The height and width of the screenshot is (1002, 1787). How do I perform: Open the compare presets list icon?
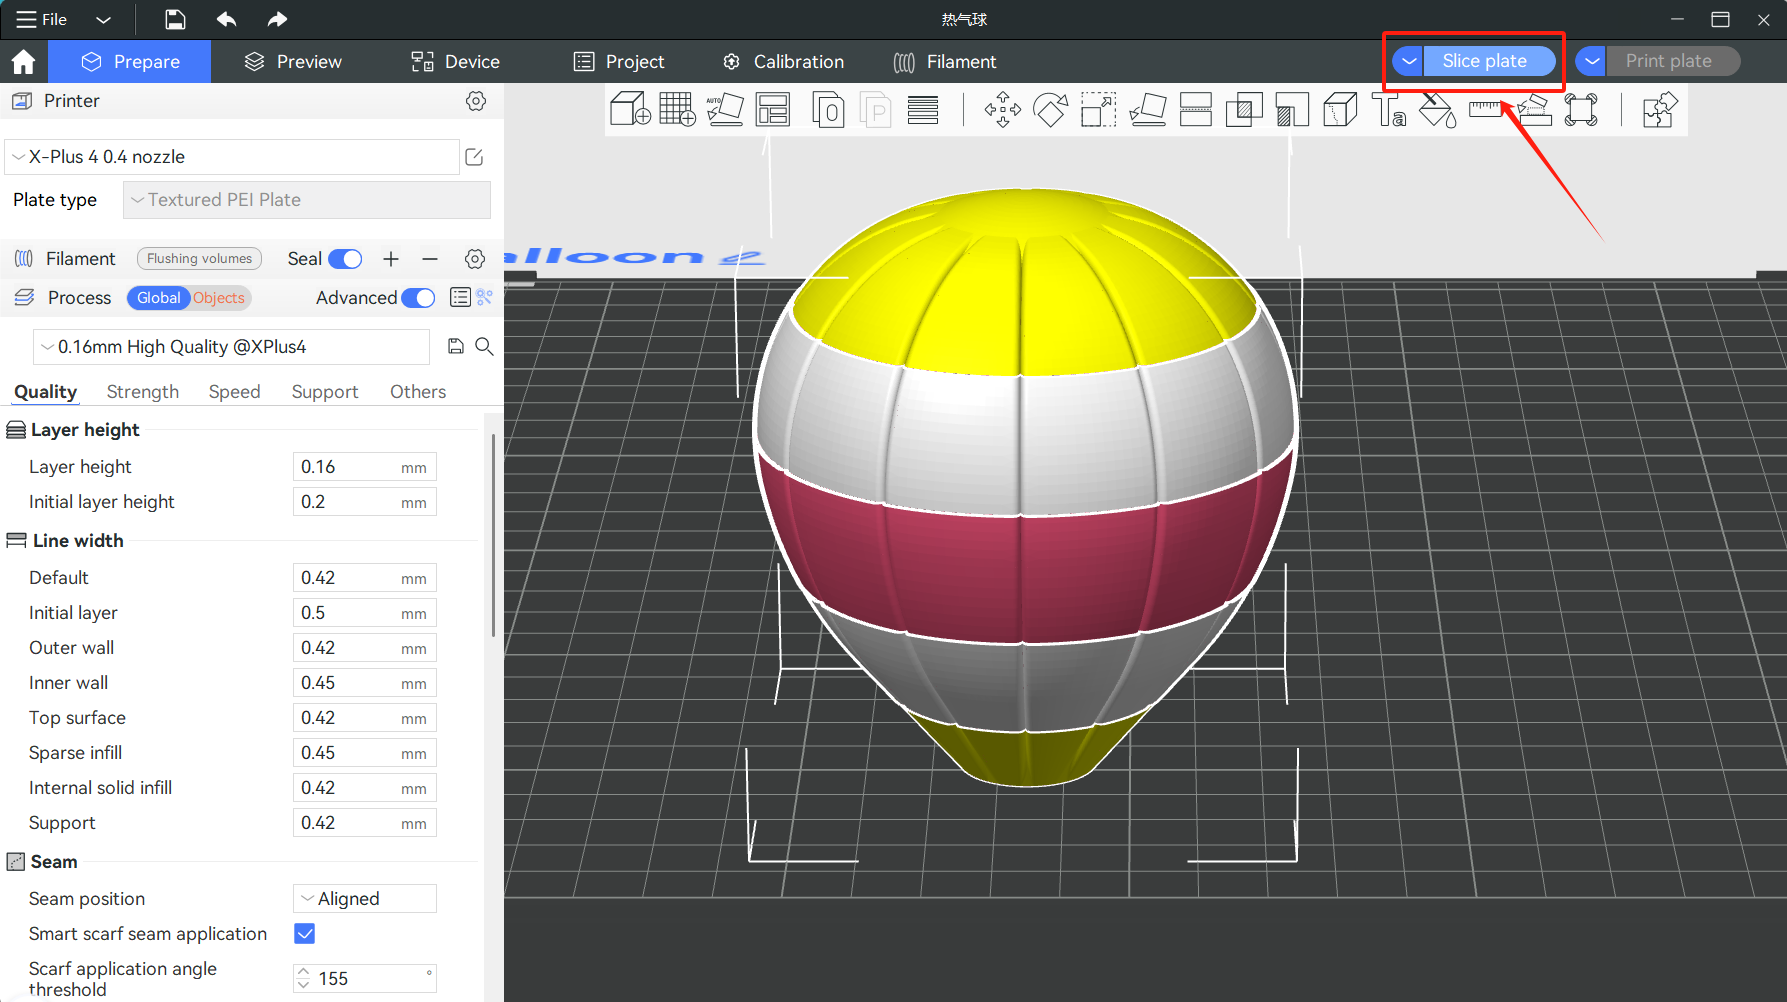coord(460,297)
